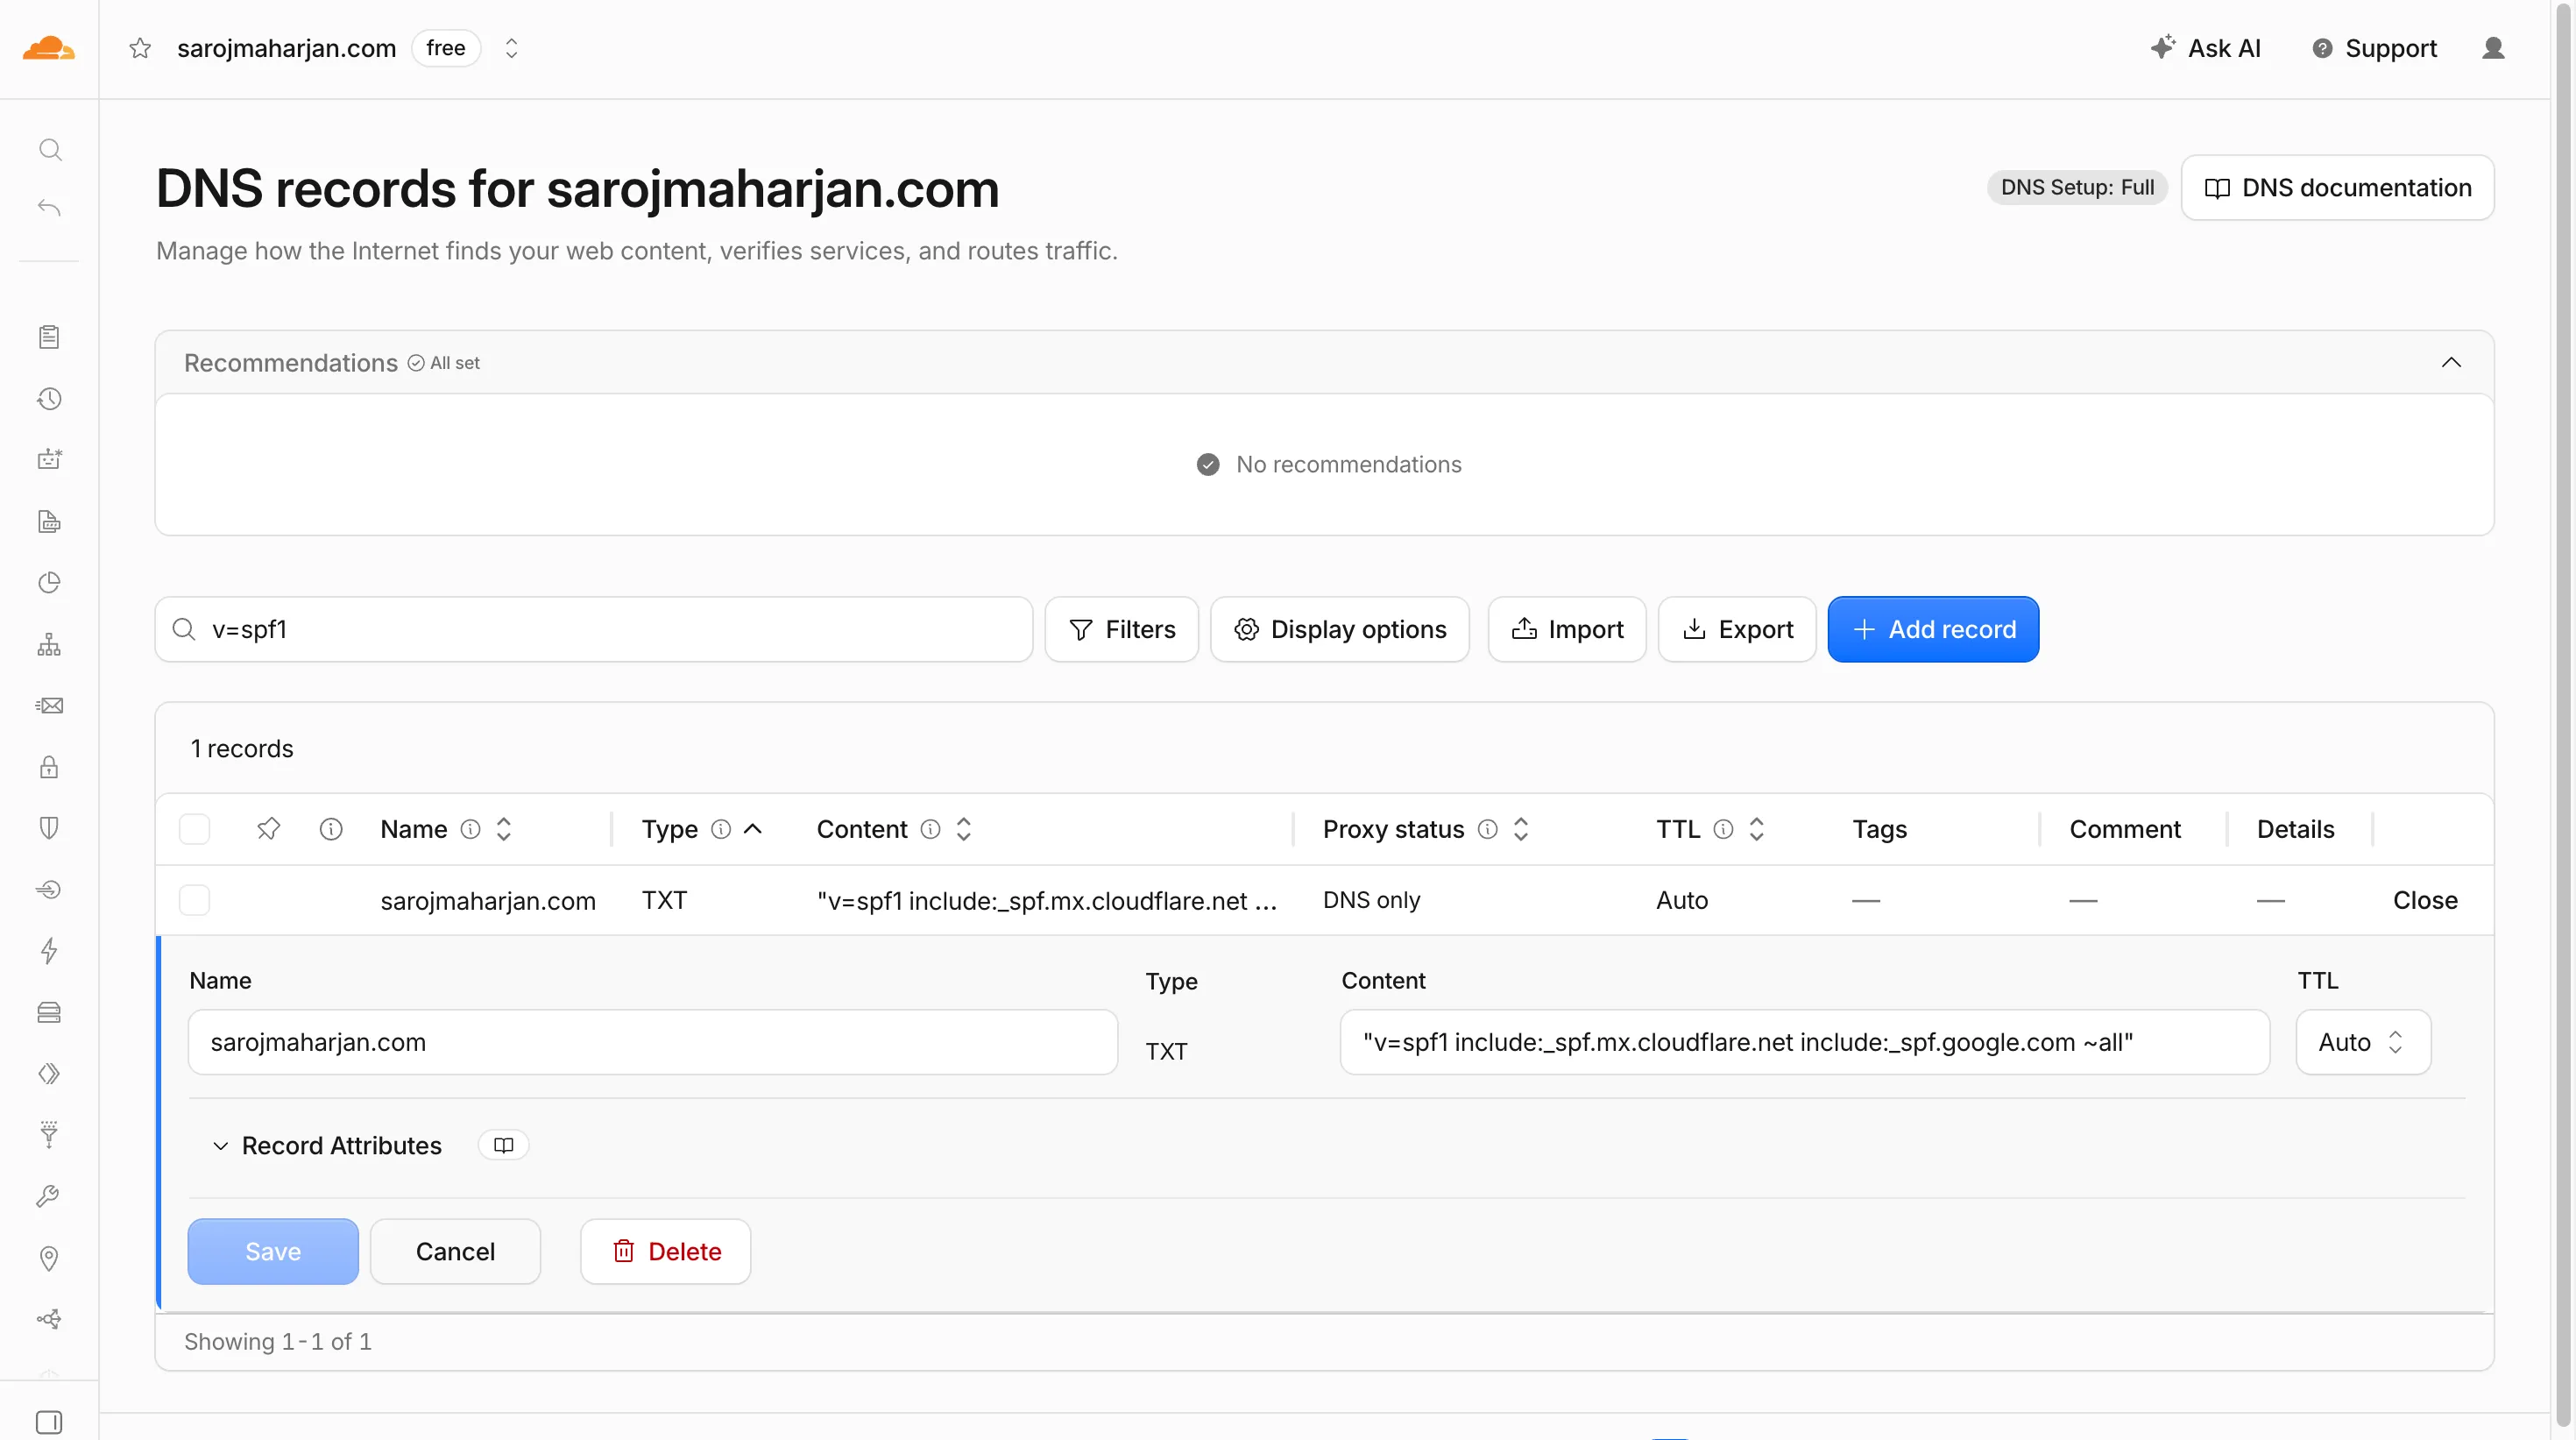
Task: Open DNS documentation link
Action: pos(2337,187)
